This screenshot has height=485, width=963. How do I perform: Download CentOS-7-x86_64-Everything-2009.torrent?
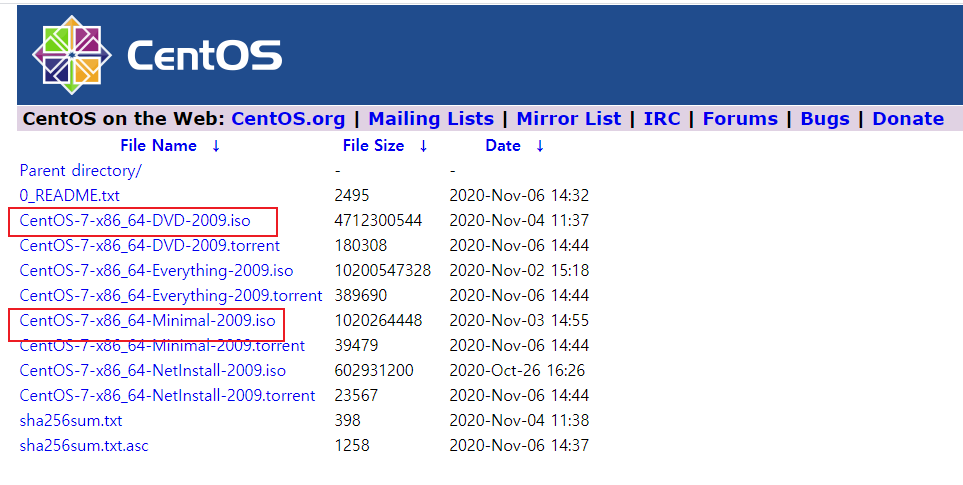tap(171, 296)
